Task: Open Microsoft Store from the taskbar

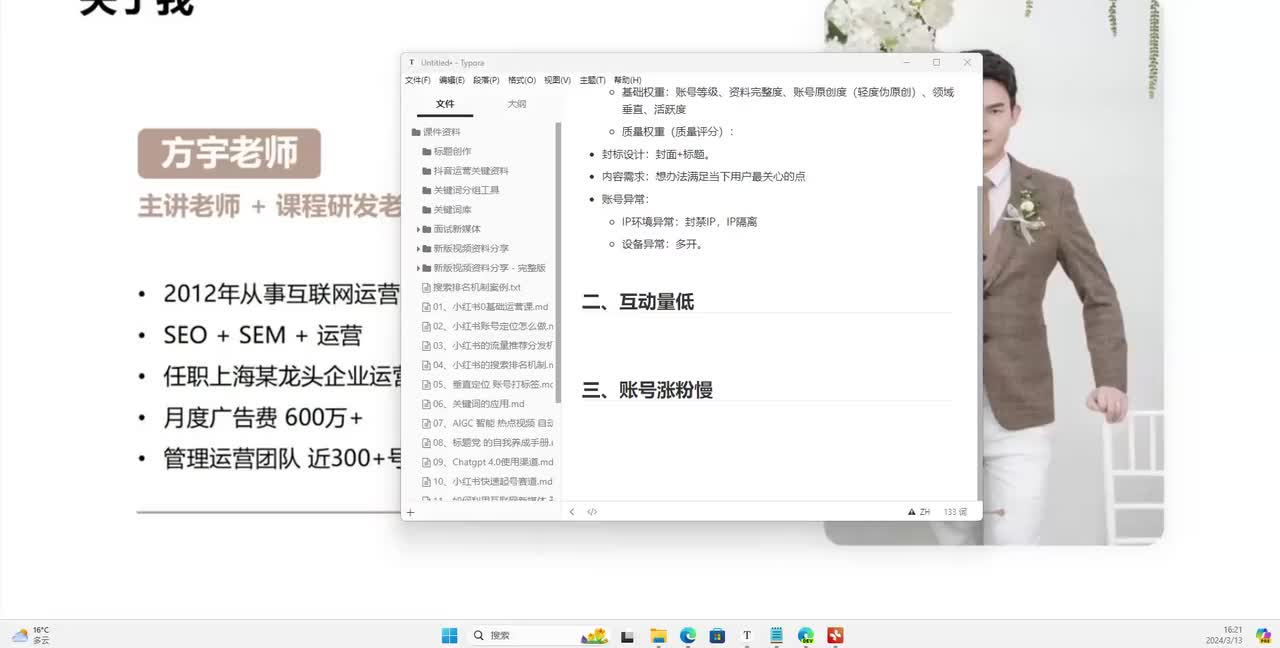Action: tap(717, 635)
